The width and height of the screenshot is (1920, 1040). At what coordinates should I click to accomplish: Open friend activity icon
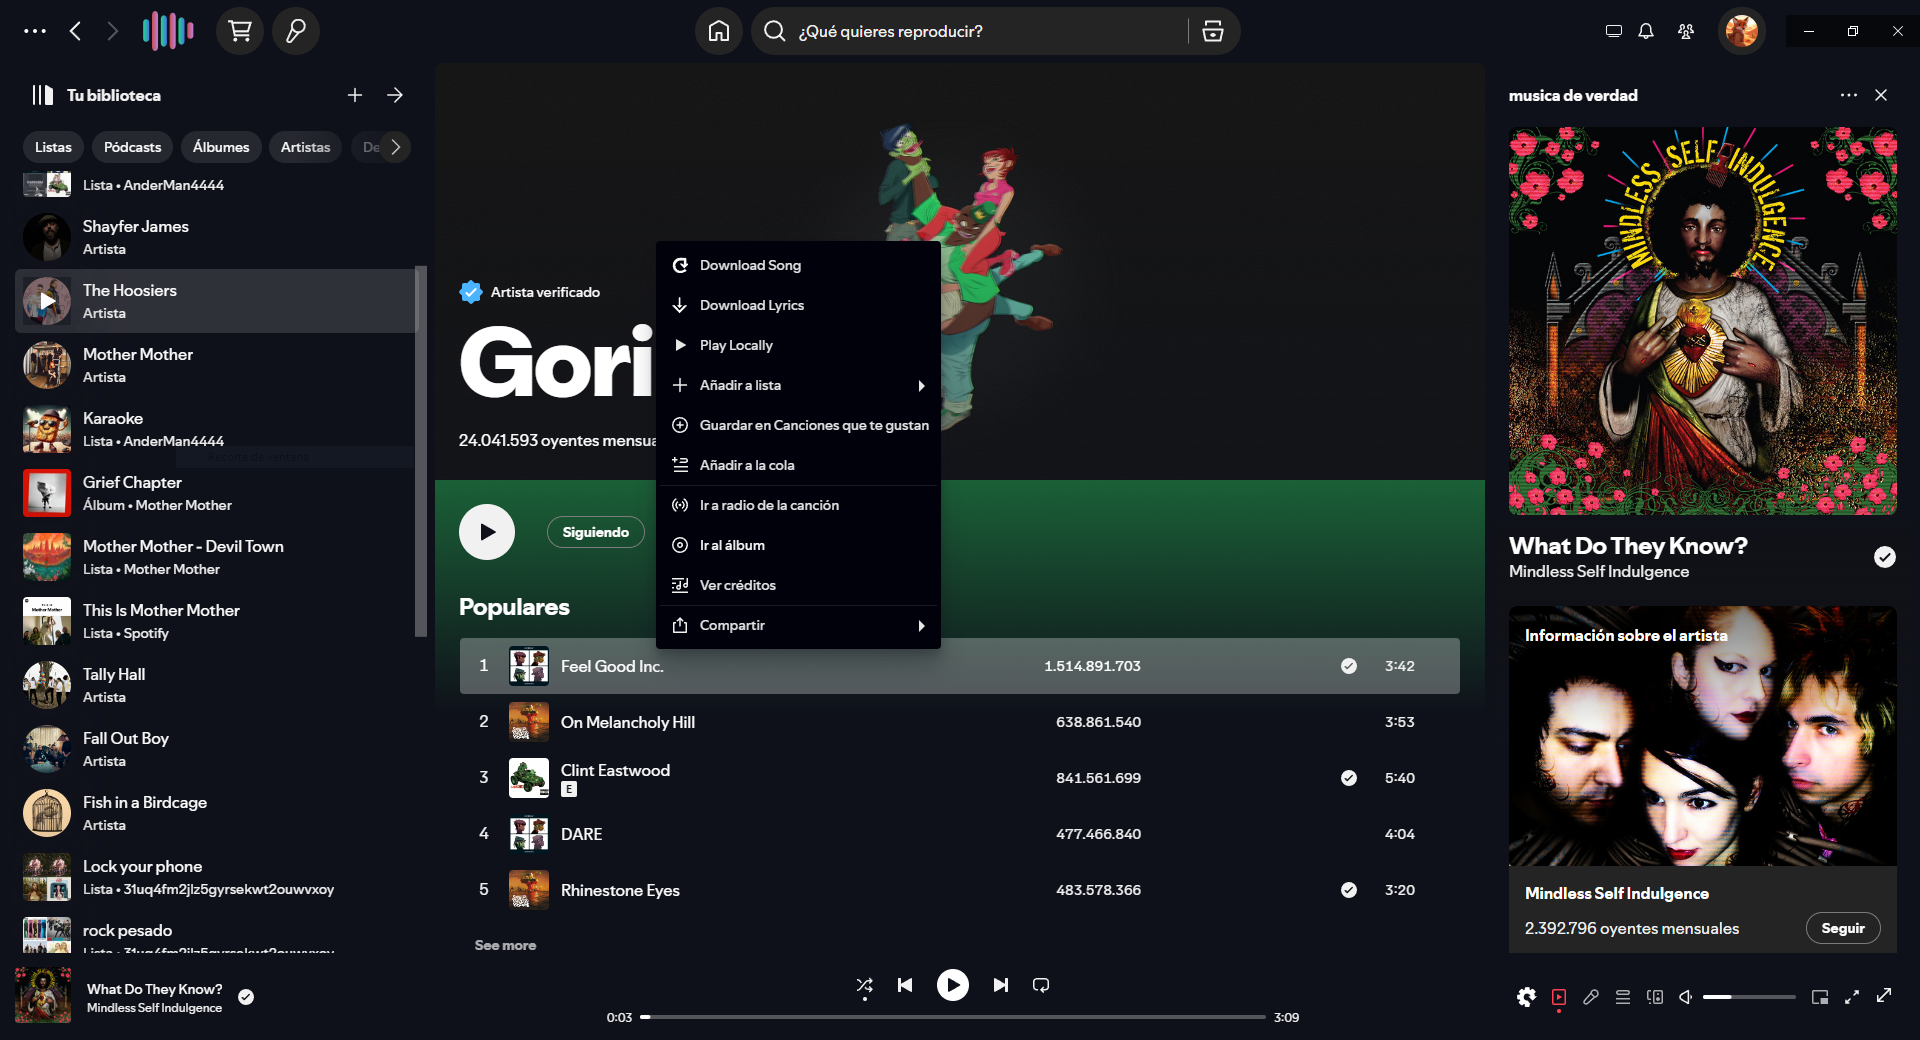1686,31
